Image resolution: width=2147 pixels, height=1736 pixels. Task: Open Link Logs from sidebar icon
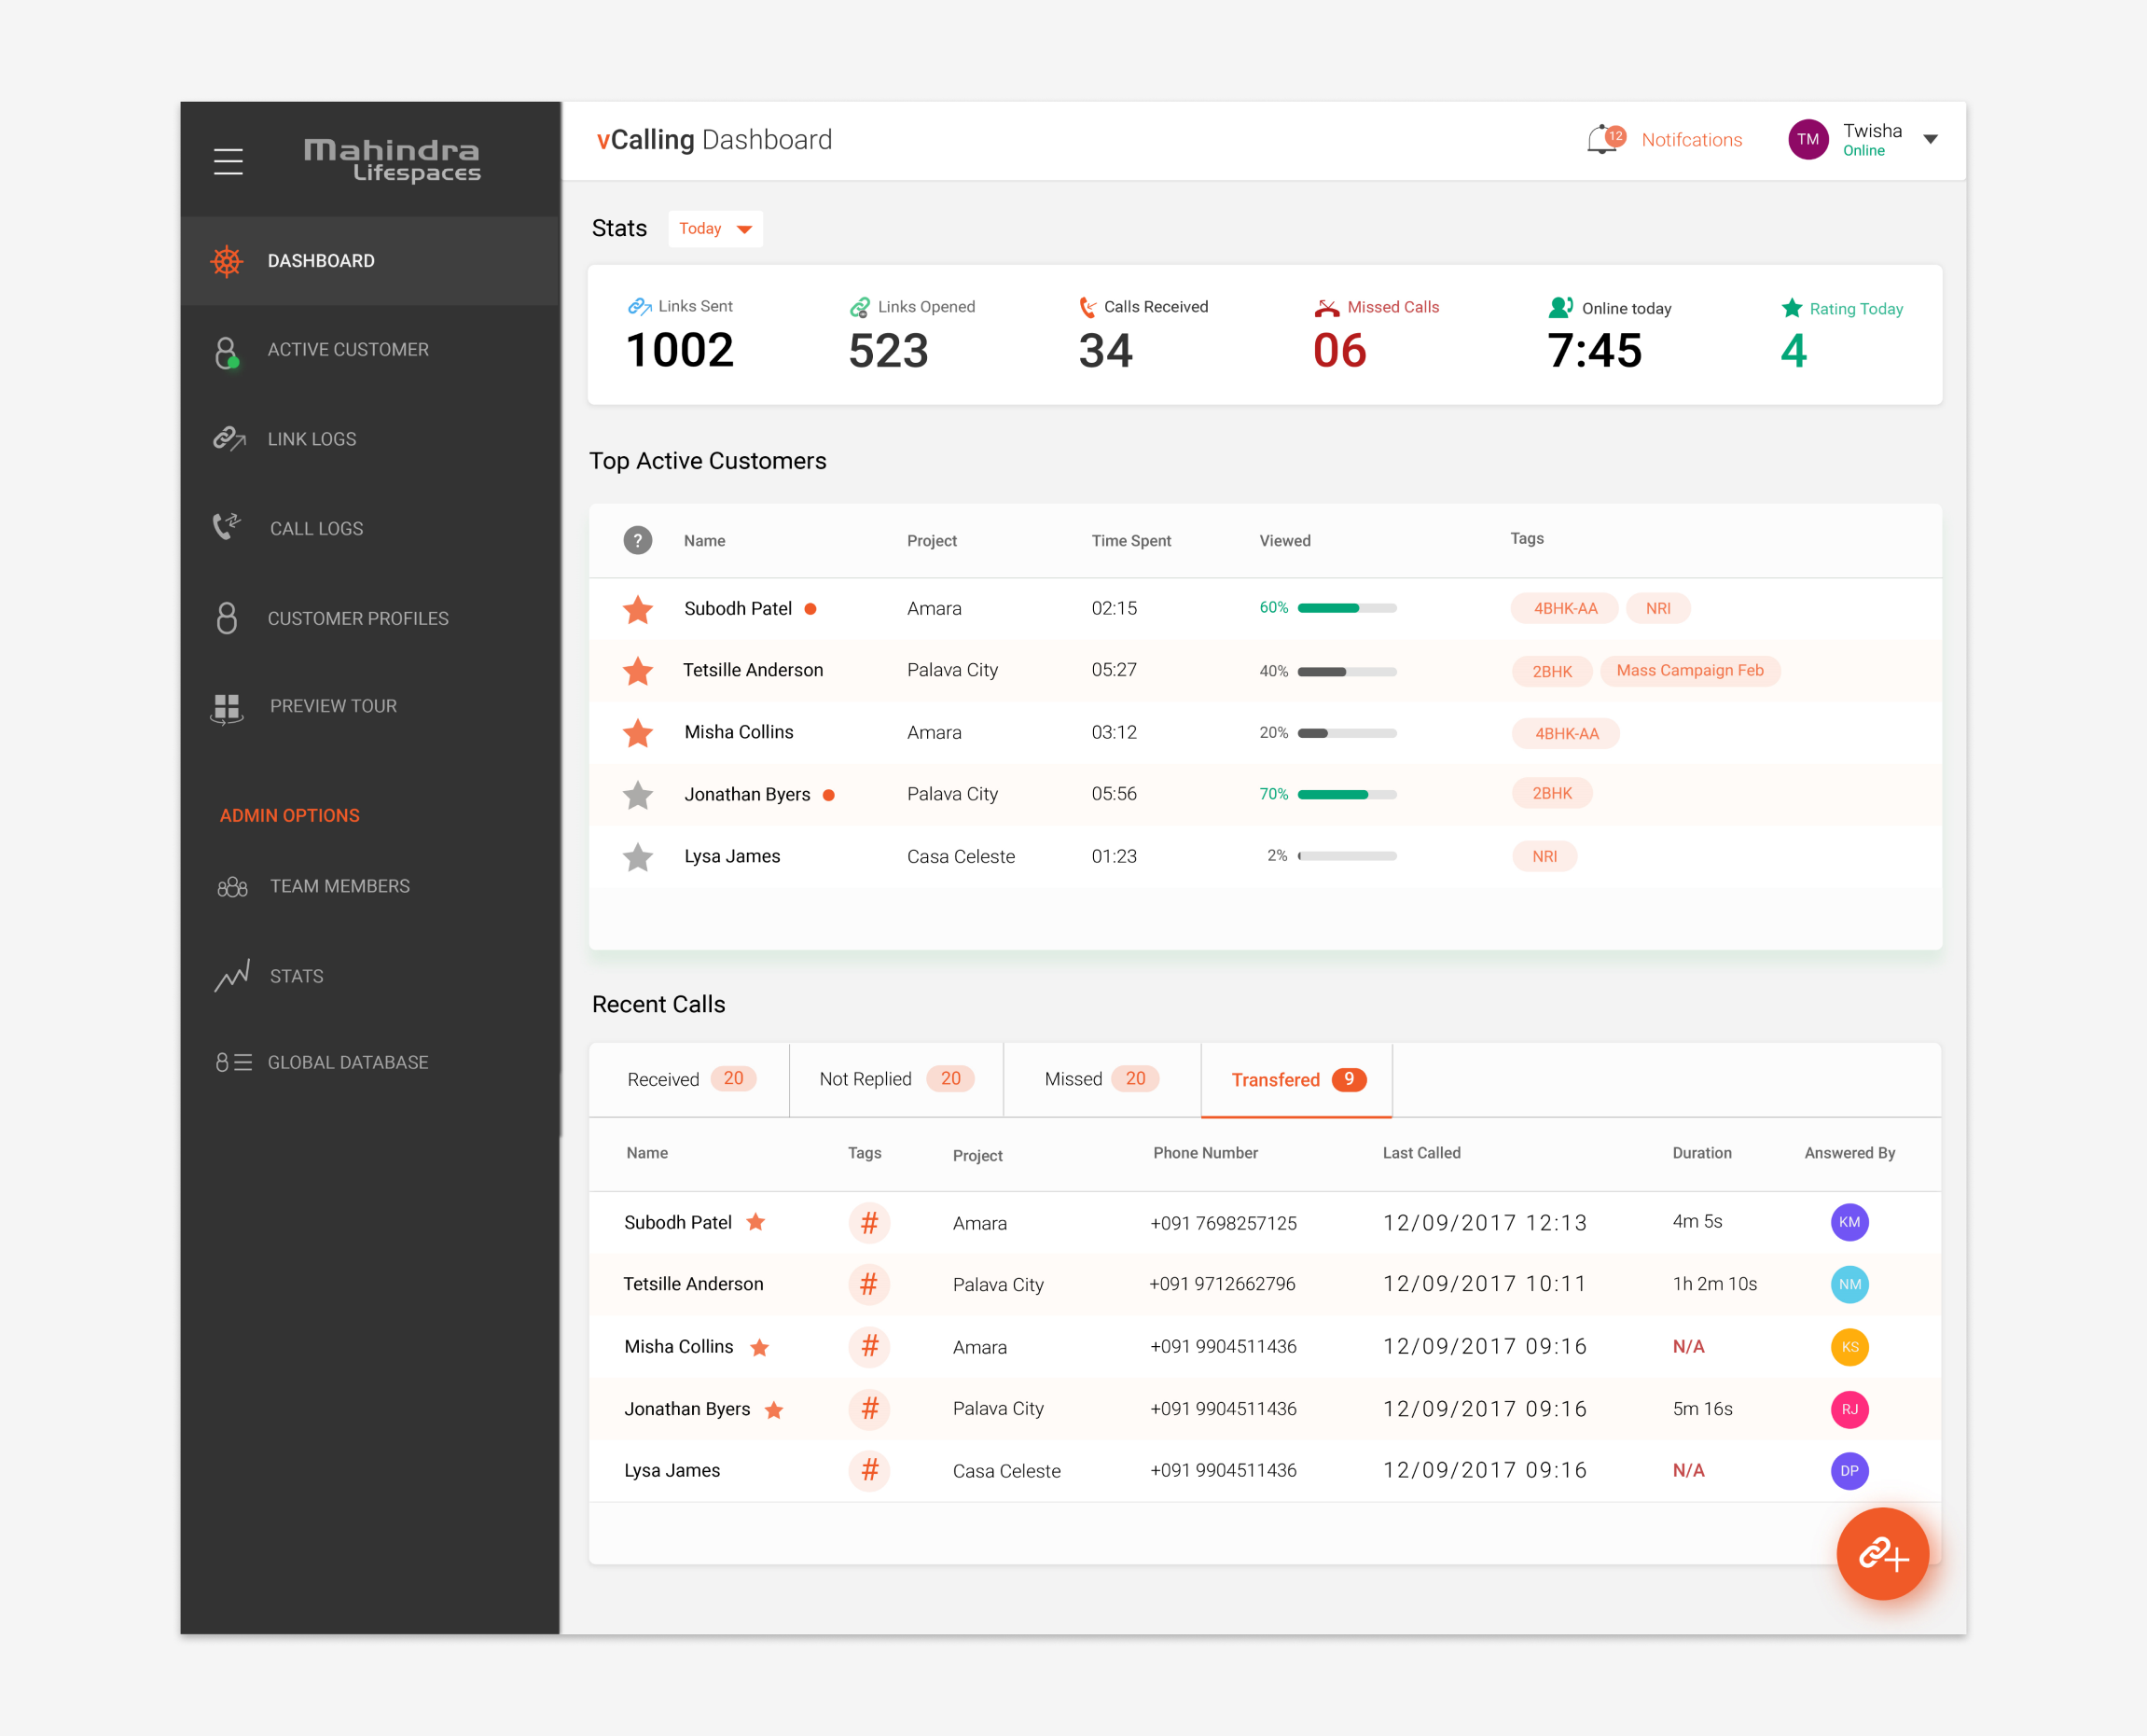click(229, 439)
